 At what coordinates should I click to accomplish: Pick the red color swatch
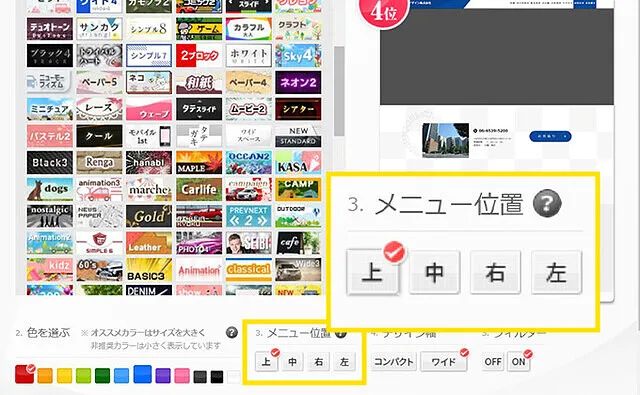pyautogui.click(x=24, y=374)
